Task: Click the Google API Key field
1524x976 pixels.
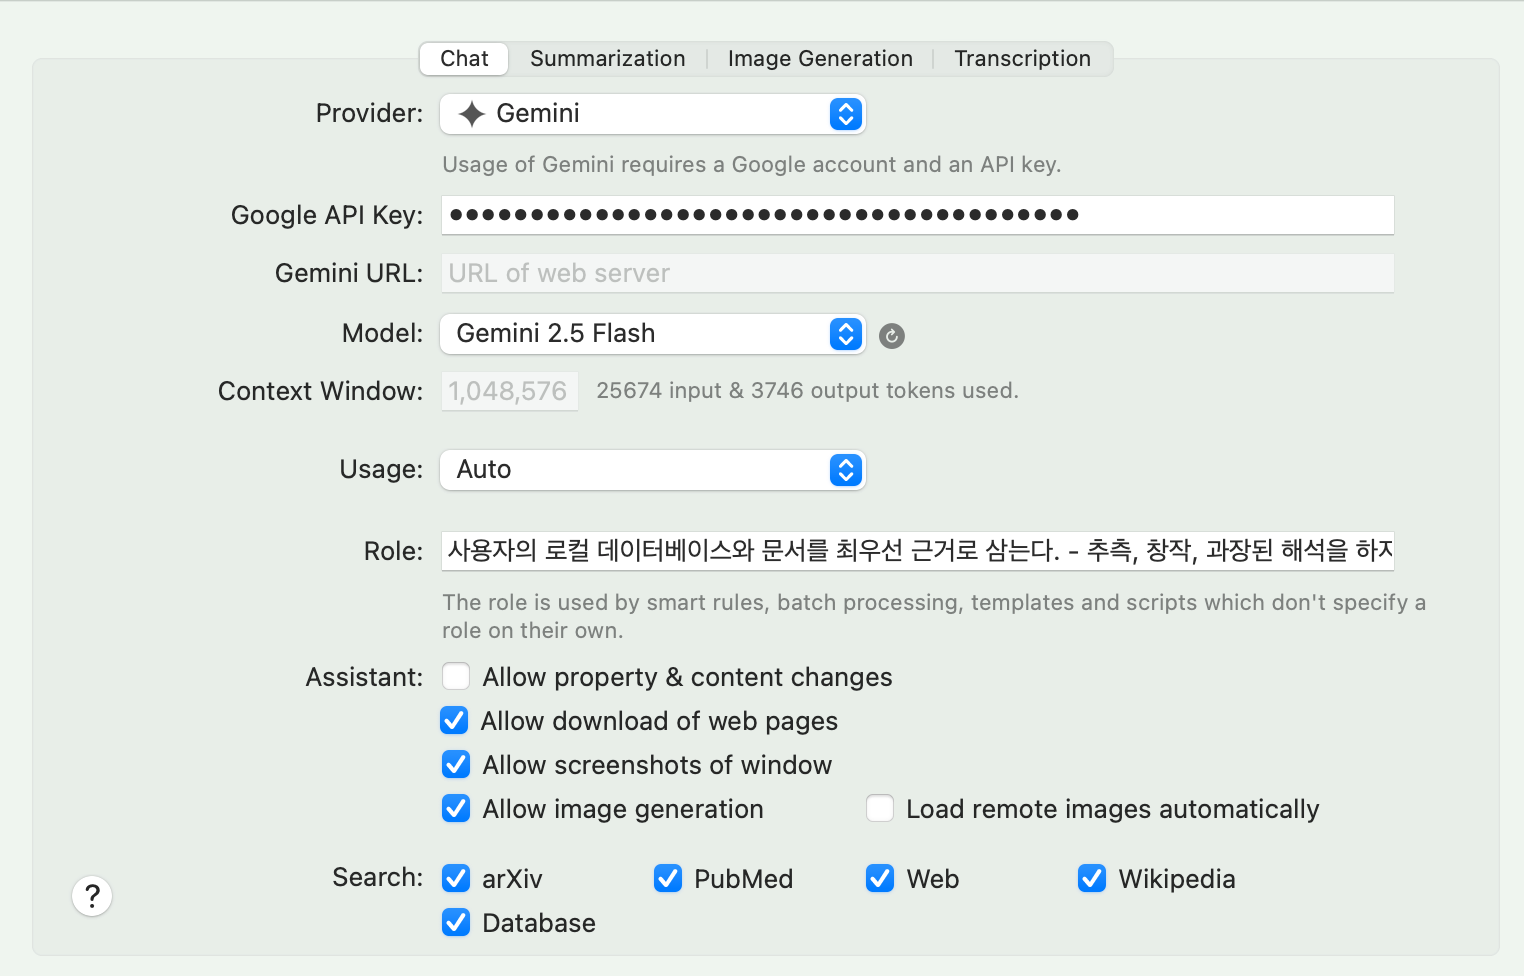Action: [917, 215]
